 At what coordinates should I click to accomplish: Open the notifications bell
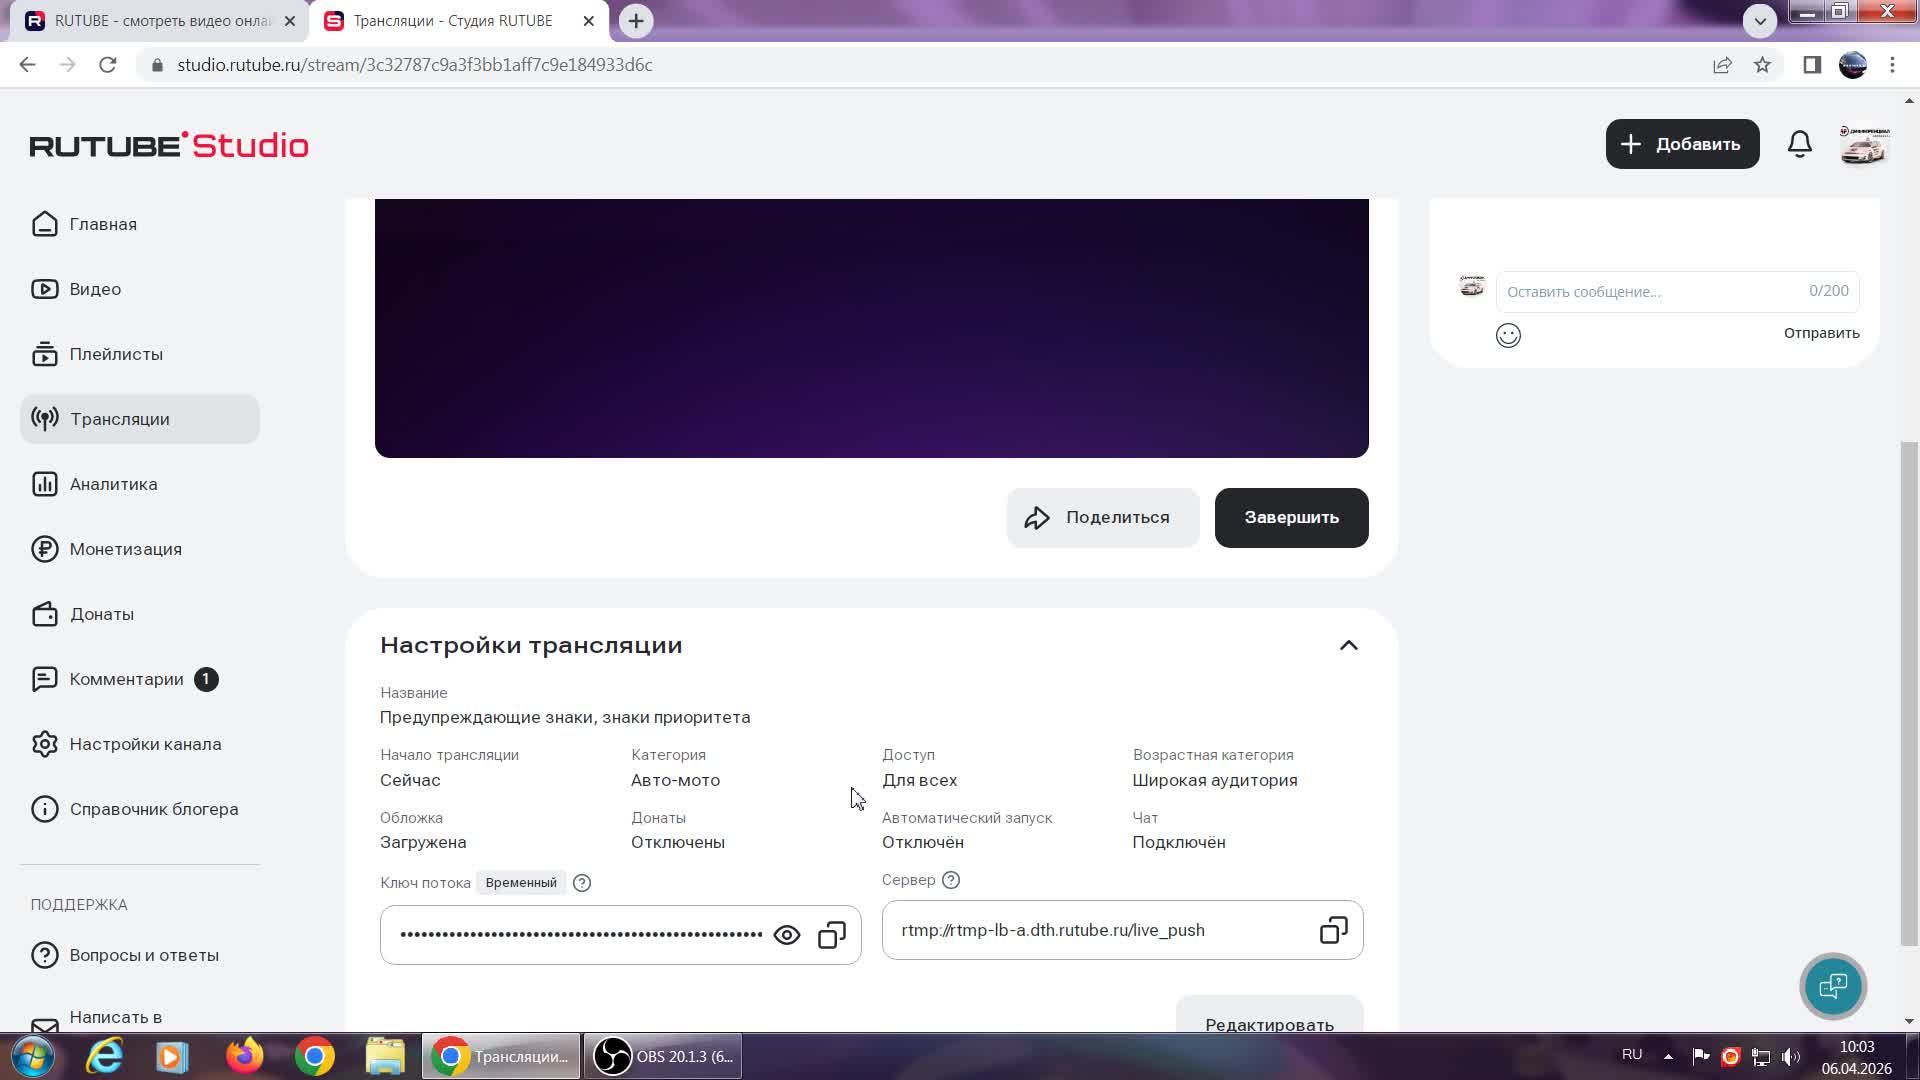1799,144
